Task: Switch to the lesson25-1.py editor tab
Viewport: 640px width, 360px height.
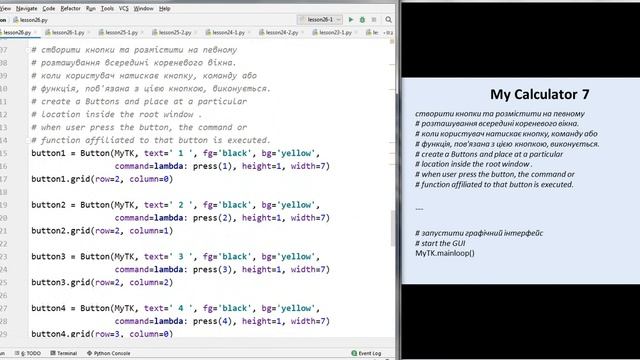Action: tap(122, 32)
